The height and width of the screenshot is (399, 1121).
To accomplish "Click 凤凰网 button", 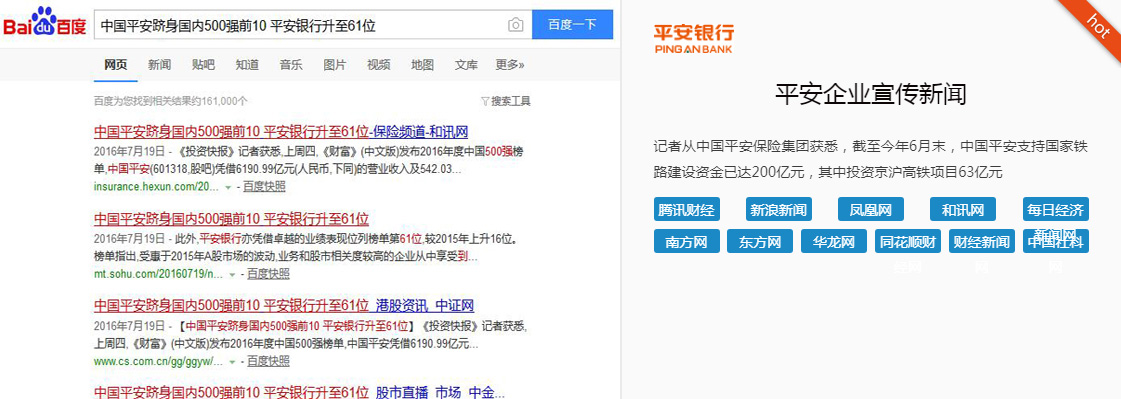I will 871,210.
